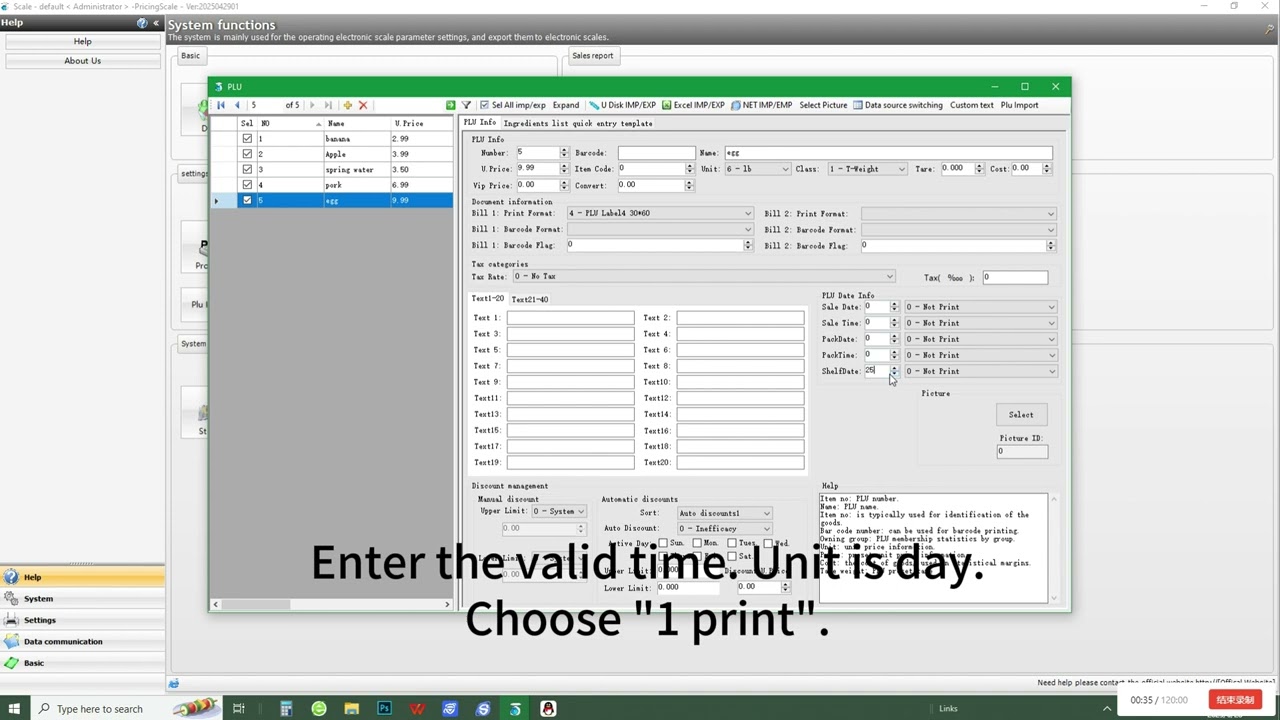The image size is (1280, 720).
Task: Open the Data communication sidebar section
Action: point(82,641)
